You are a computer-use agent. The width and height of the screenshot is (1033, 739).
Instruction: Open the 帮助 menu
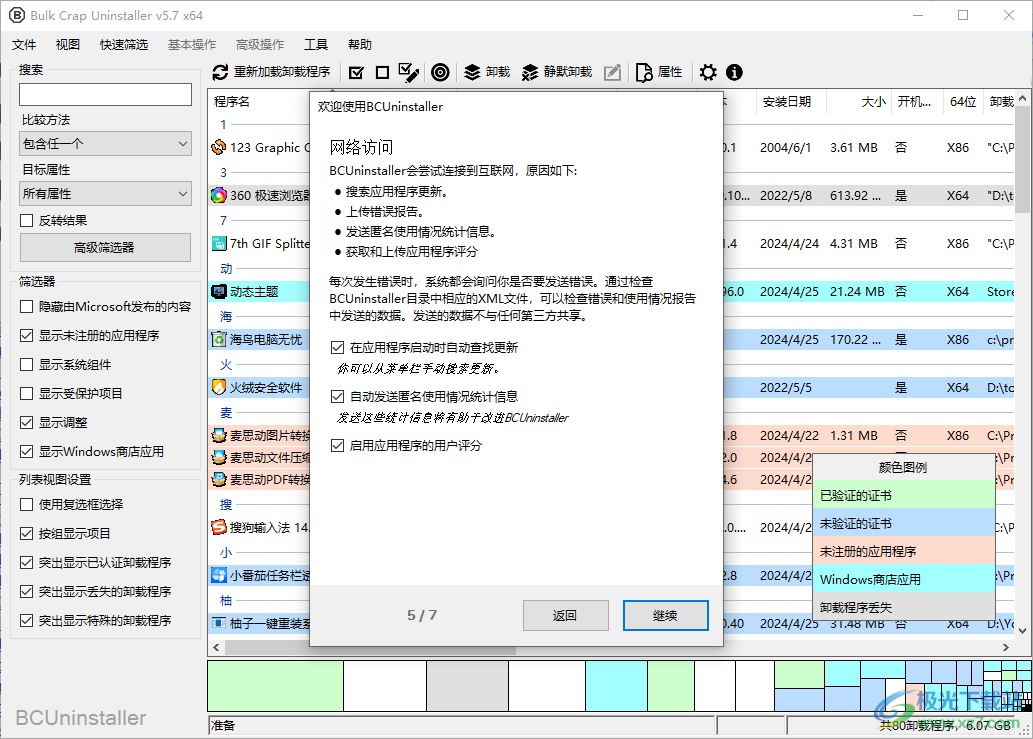click(x=359, y=44)
